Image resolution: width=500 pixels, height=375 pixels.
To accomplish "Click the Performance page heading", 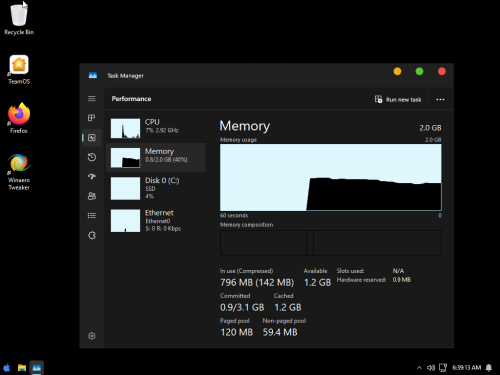I will tap(131, 99).
